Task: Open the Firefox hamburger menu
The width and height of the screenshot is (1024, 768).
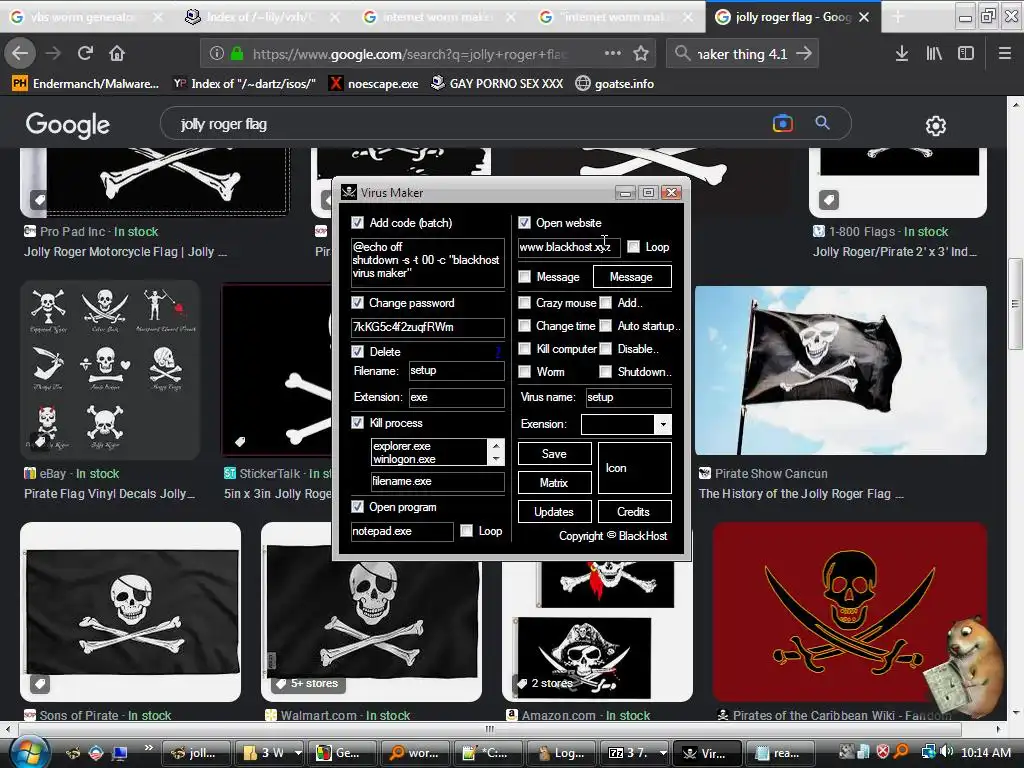Action: pyautogui.click(x=1005, y=54)
